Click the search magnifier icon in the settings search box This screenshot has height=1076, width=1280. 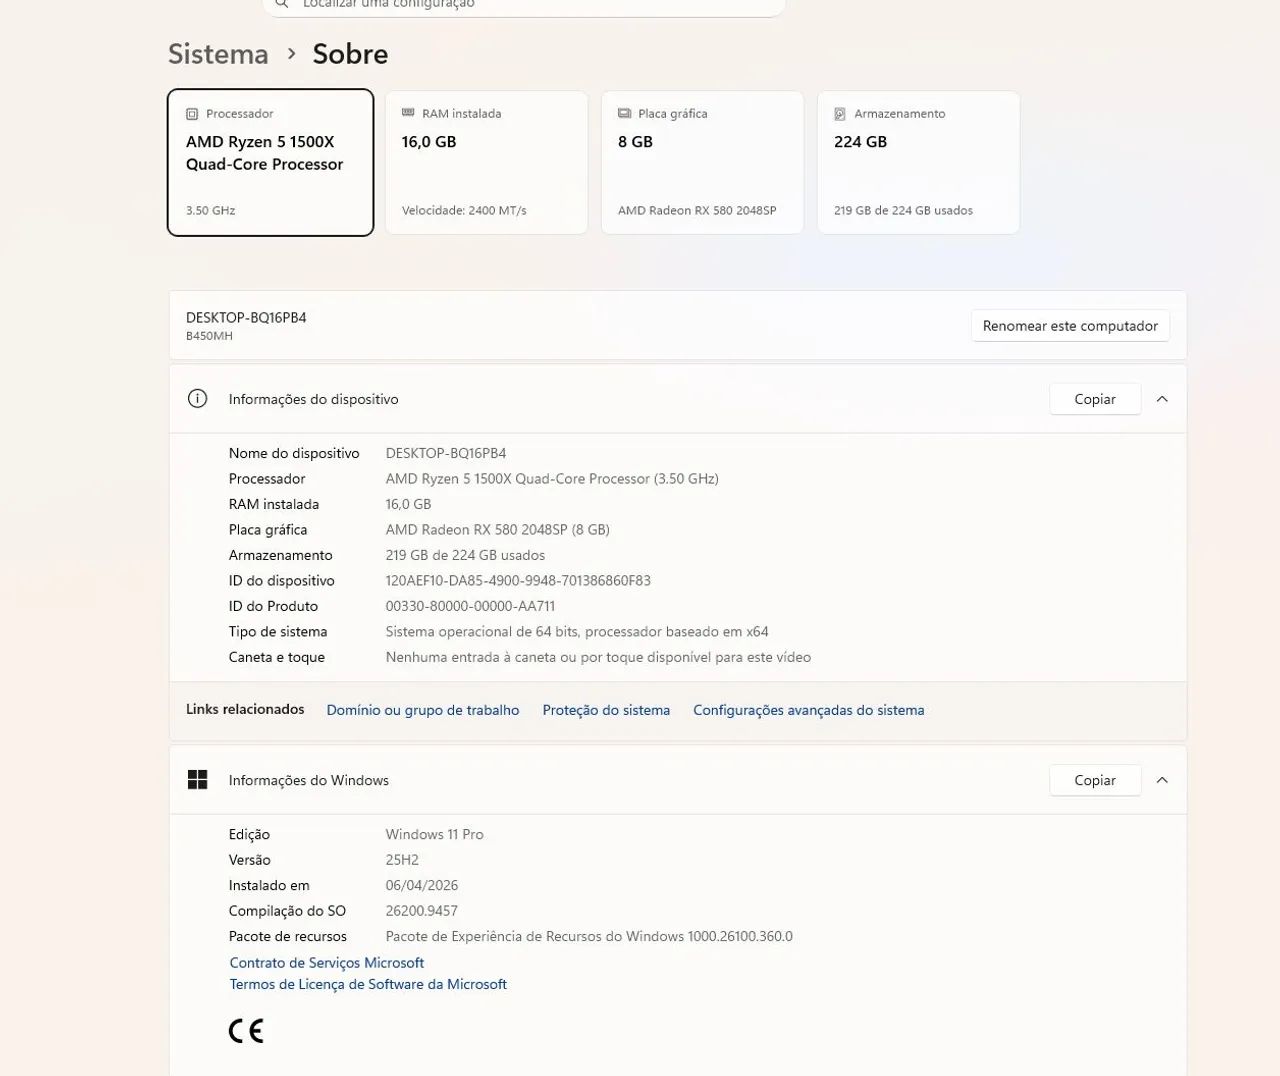[x=283, y=4]
